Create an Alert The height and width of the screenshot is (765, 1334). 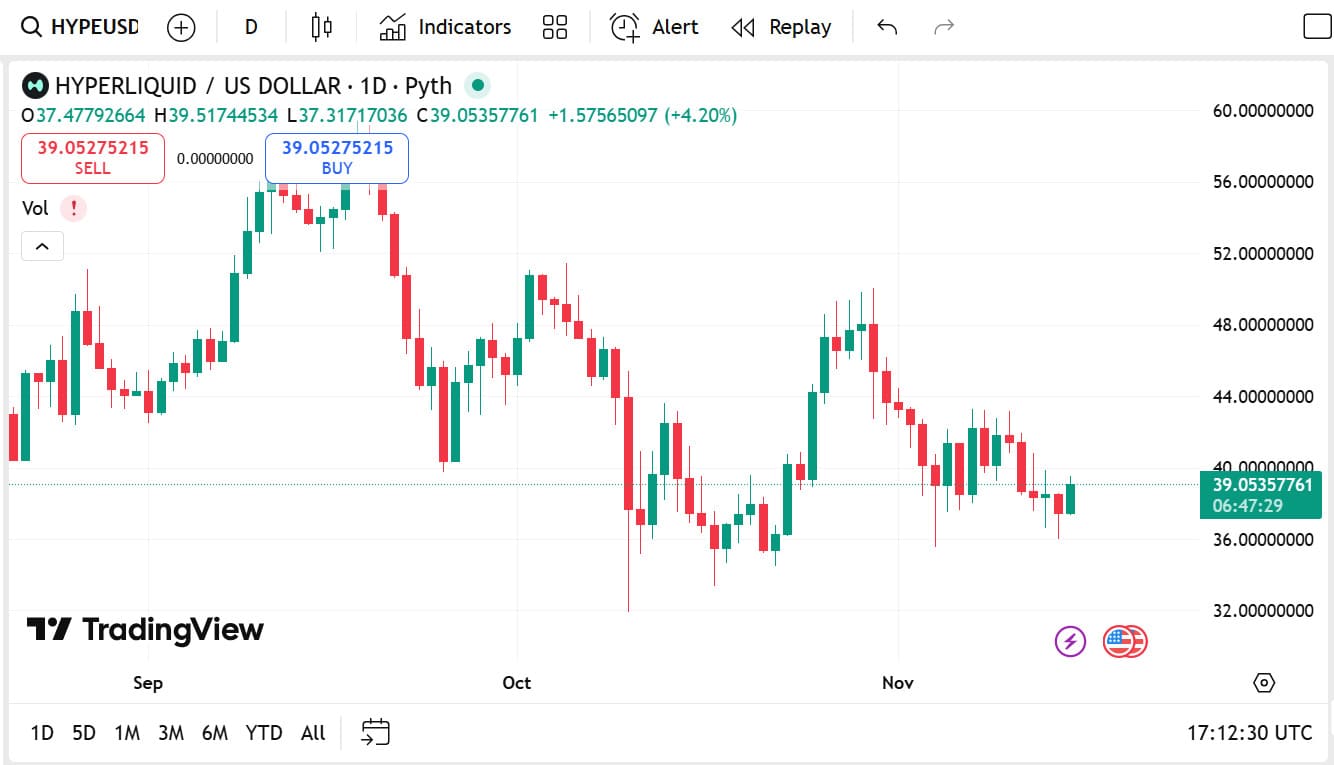[x=654, y=27]
